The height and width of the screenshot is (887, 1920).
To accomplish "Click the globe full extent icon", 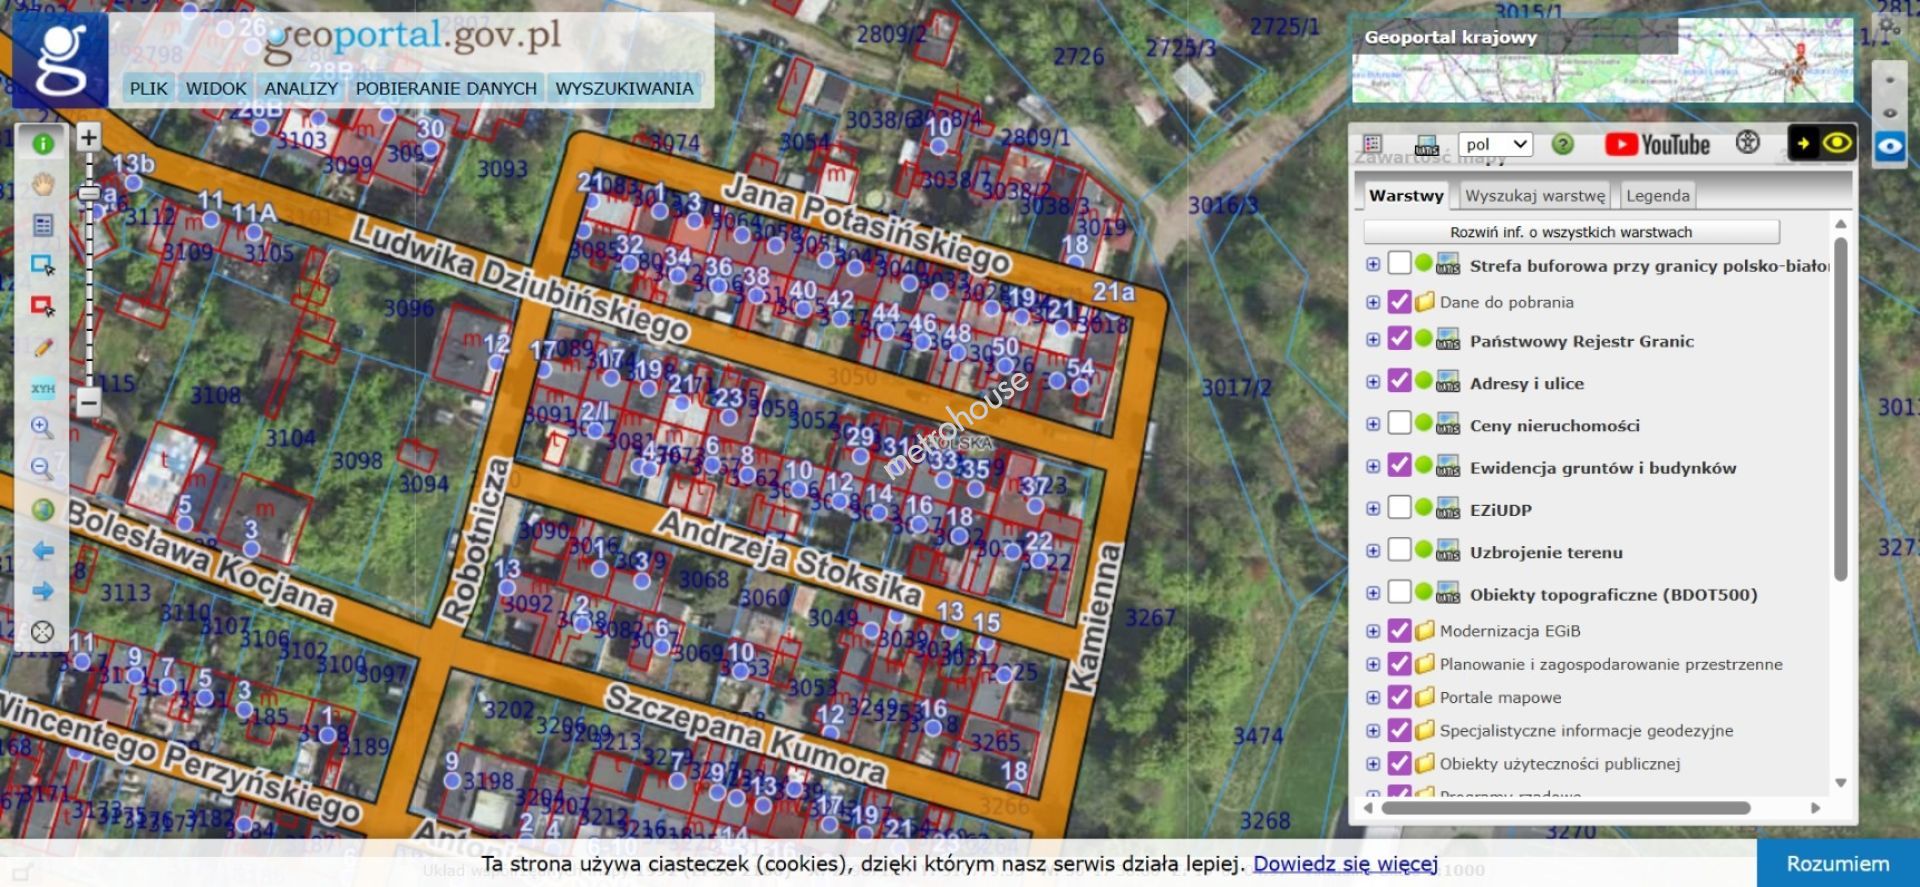I will (42, 510).
